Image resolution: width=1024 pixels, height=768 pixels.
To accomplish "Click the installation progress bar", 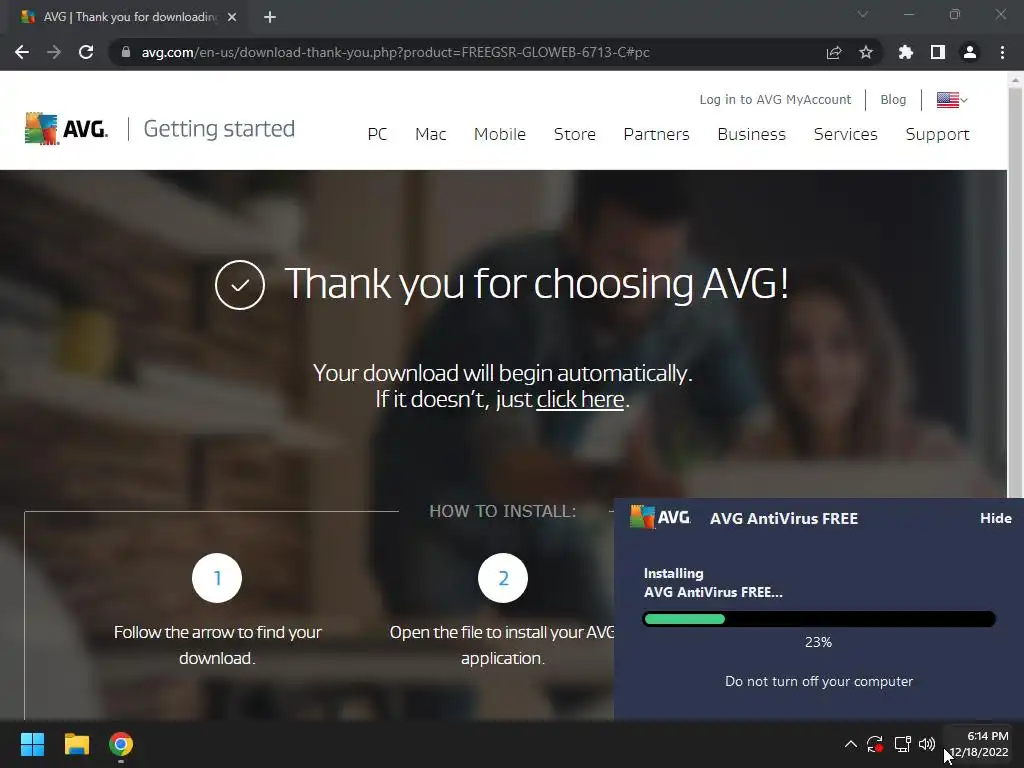I will point(819,618).
